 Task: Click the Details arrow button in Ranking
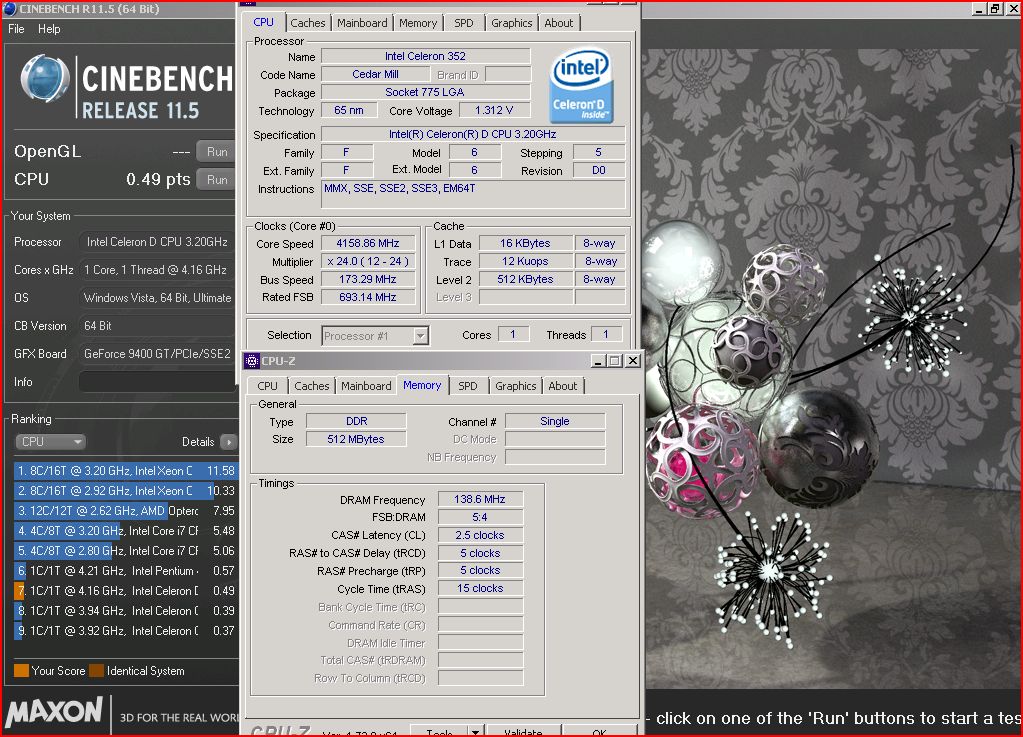228,442
